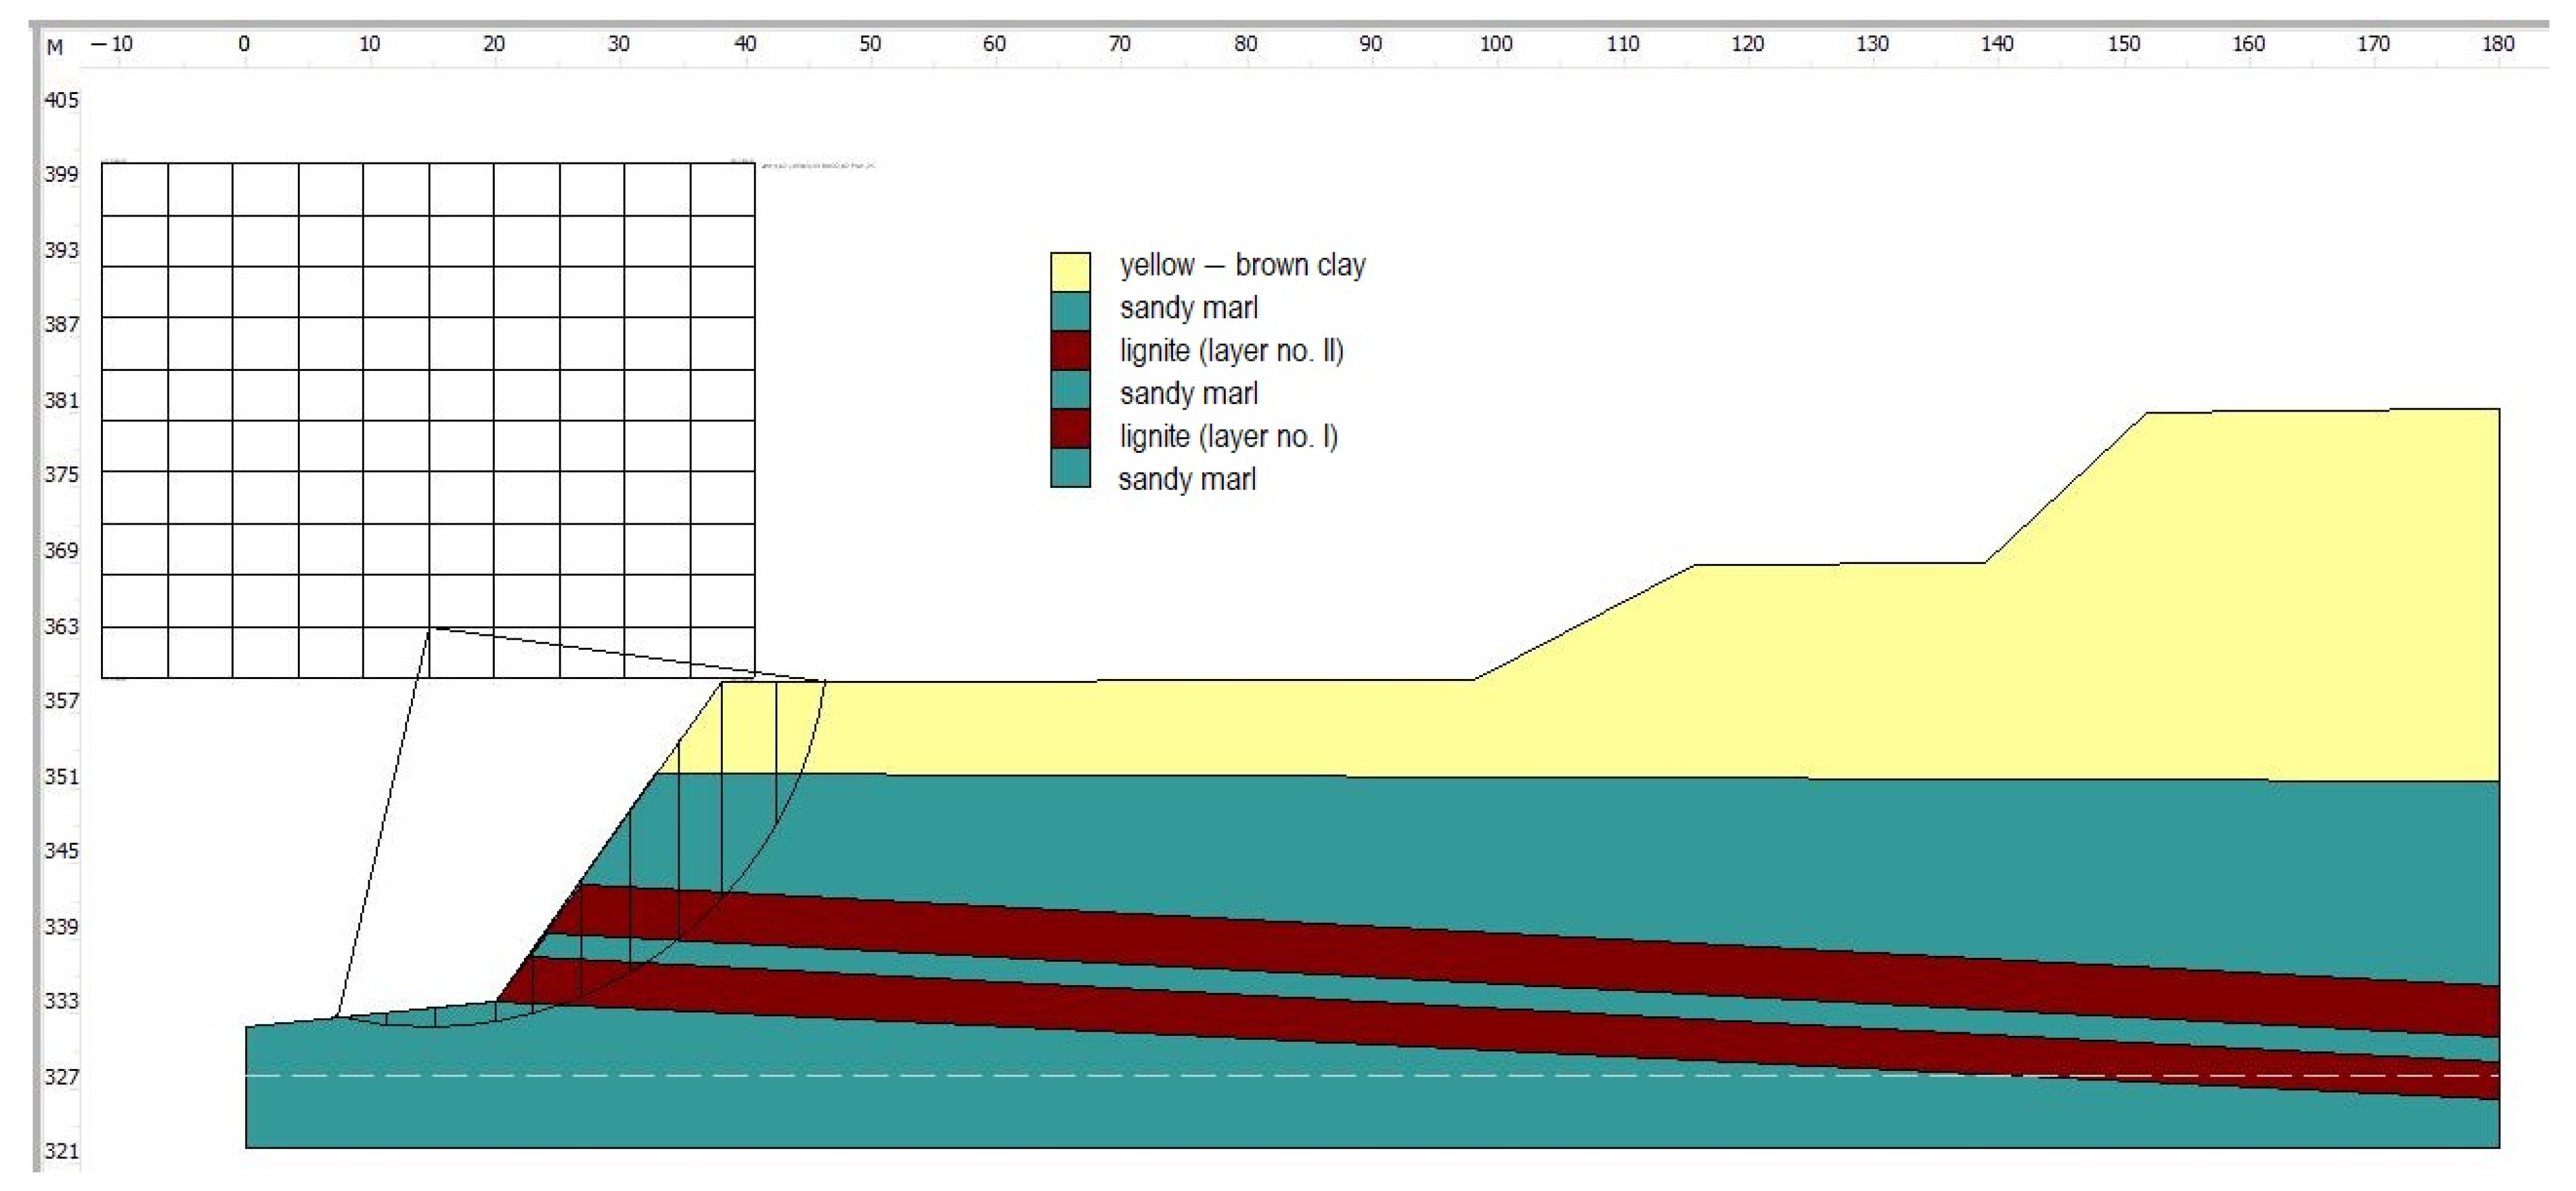2576x1191 pixels.
Task: Select the 'yellow — brown clay' legend label
Action: point(1242,266)
